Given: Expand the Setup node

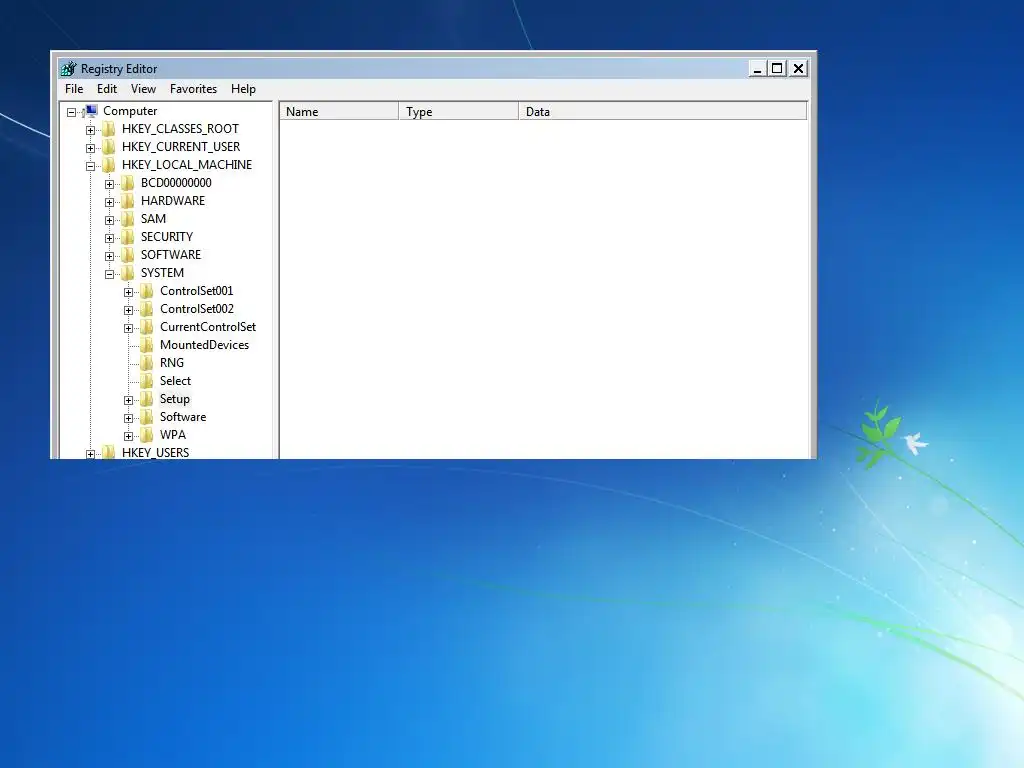Looking at the screenshot, I should 129,400.
